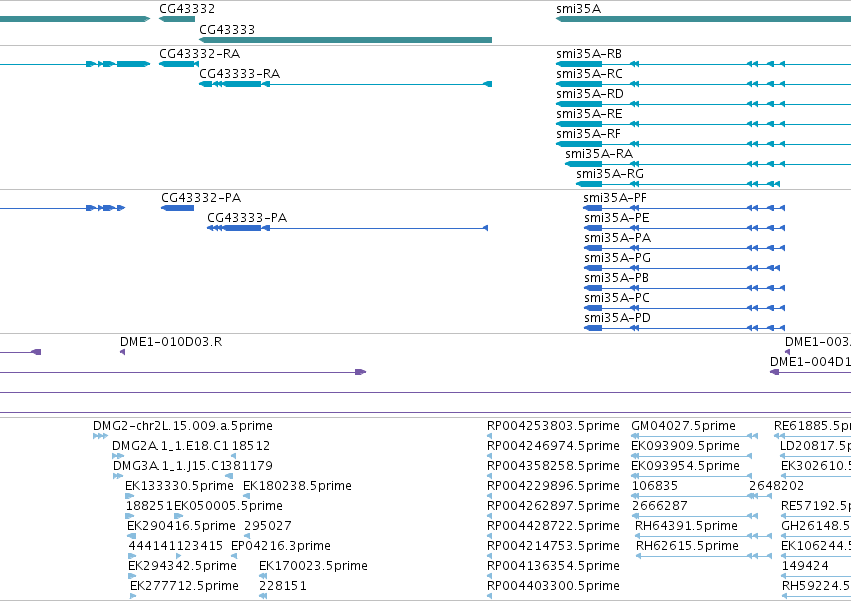This screenshot has width=851, height=601.
Task: Click the purple arrow under DME1-004D1 label
Action: (x=775, y=372)
